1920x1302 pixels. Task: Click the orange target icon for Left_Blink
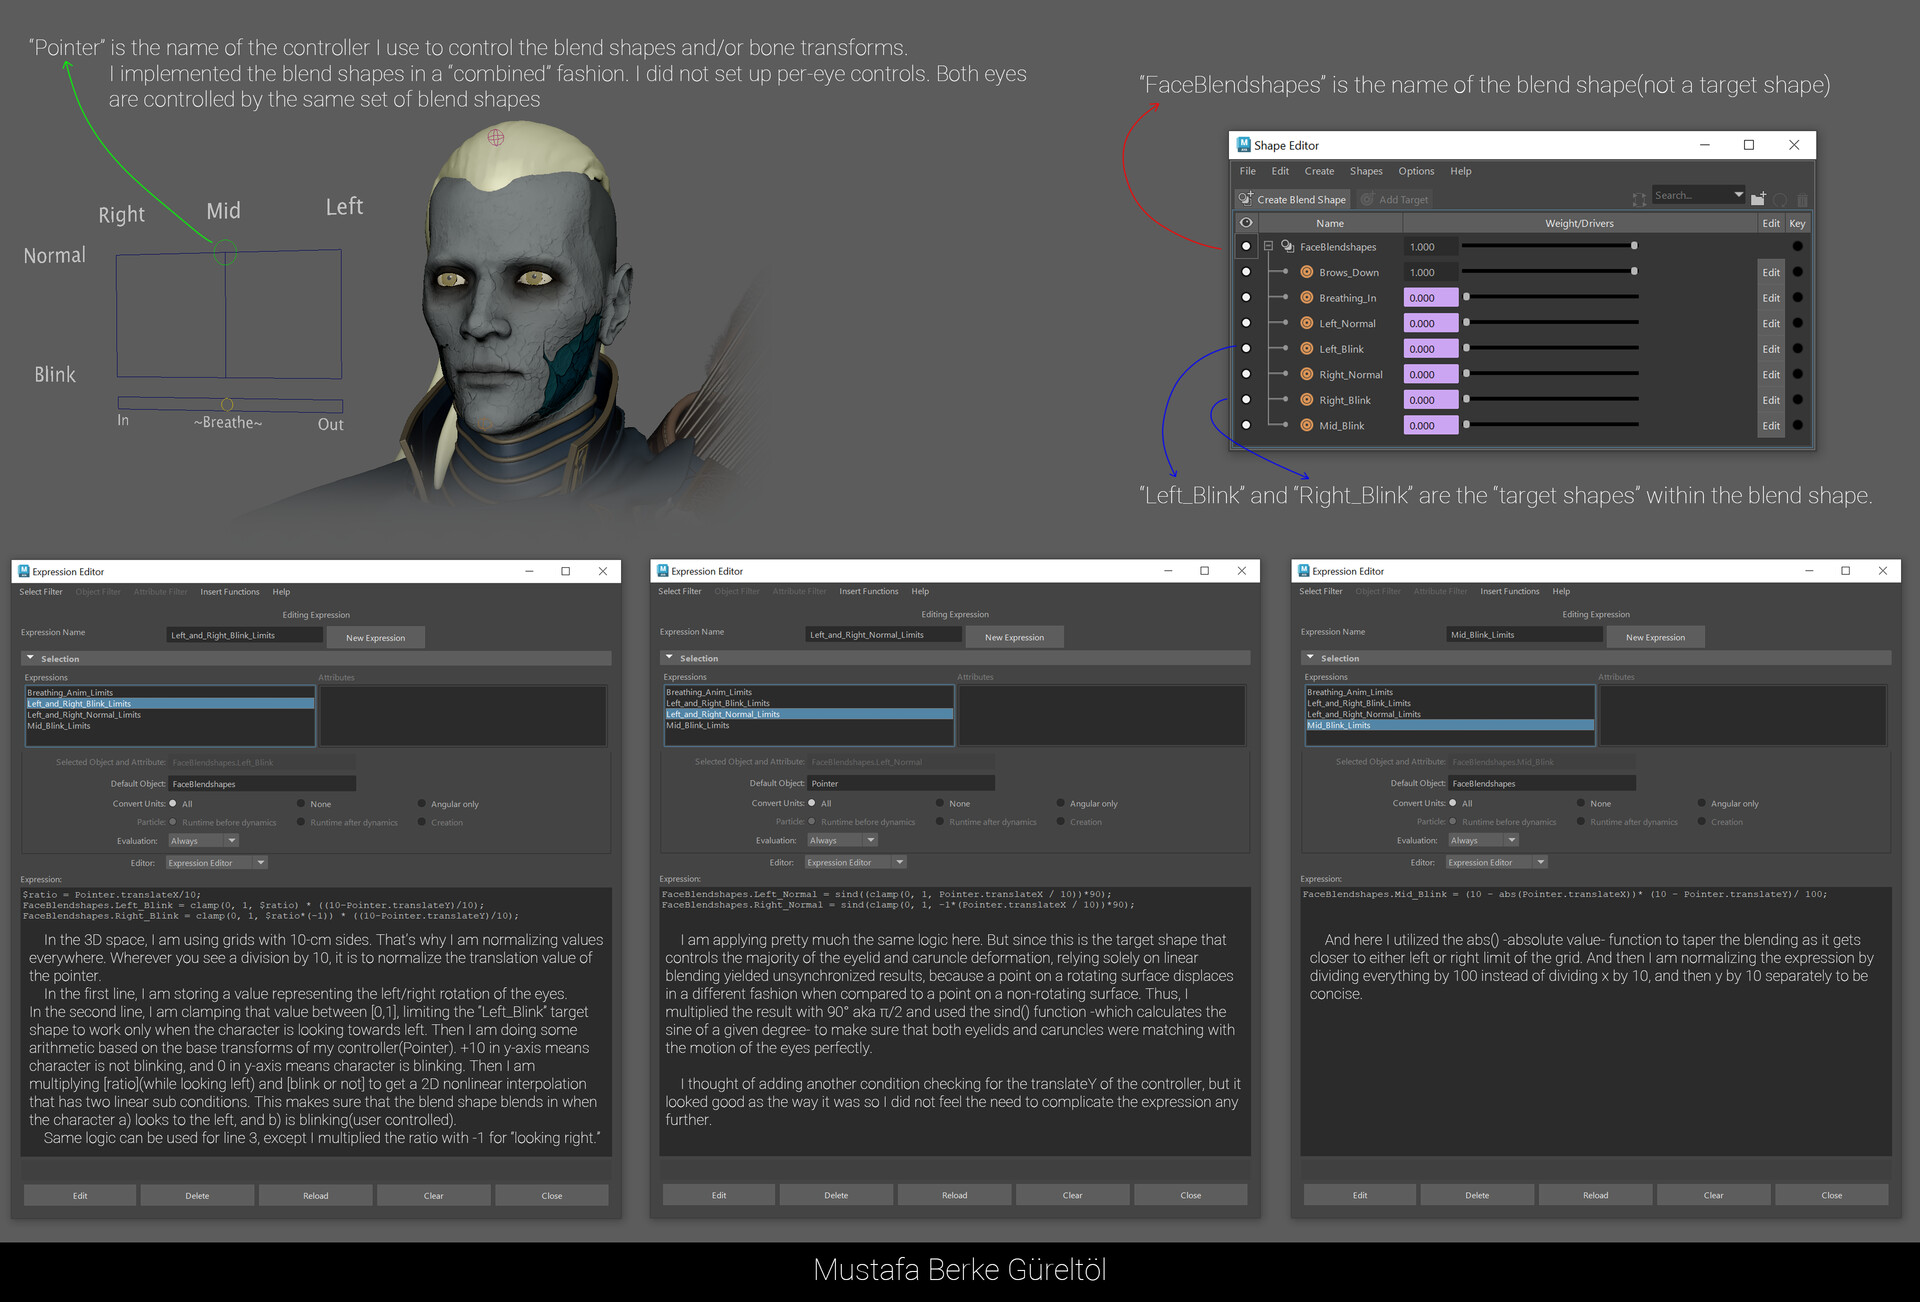(1306, 349)
